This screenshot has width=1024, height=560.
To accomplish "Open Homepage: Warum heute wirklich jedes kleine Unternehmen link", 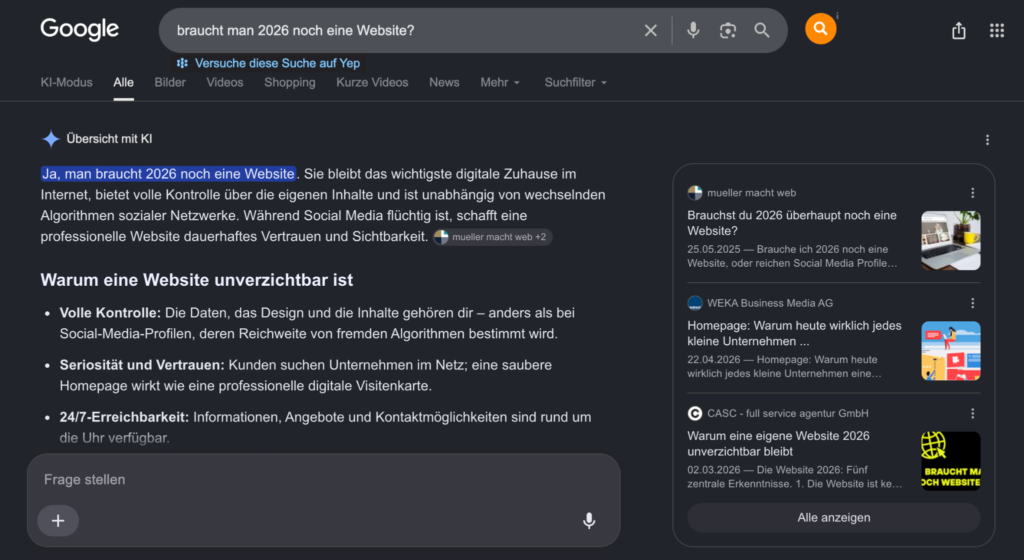I will 794,333.
